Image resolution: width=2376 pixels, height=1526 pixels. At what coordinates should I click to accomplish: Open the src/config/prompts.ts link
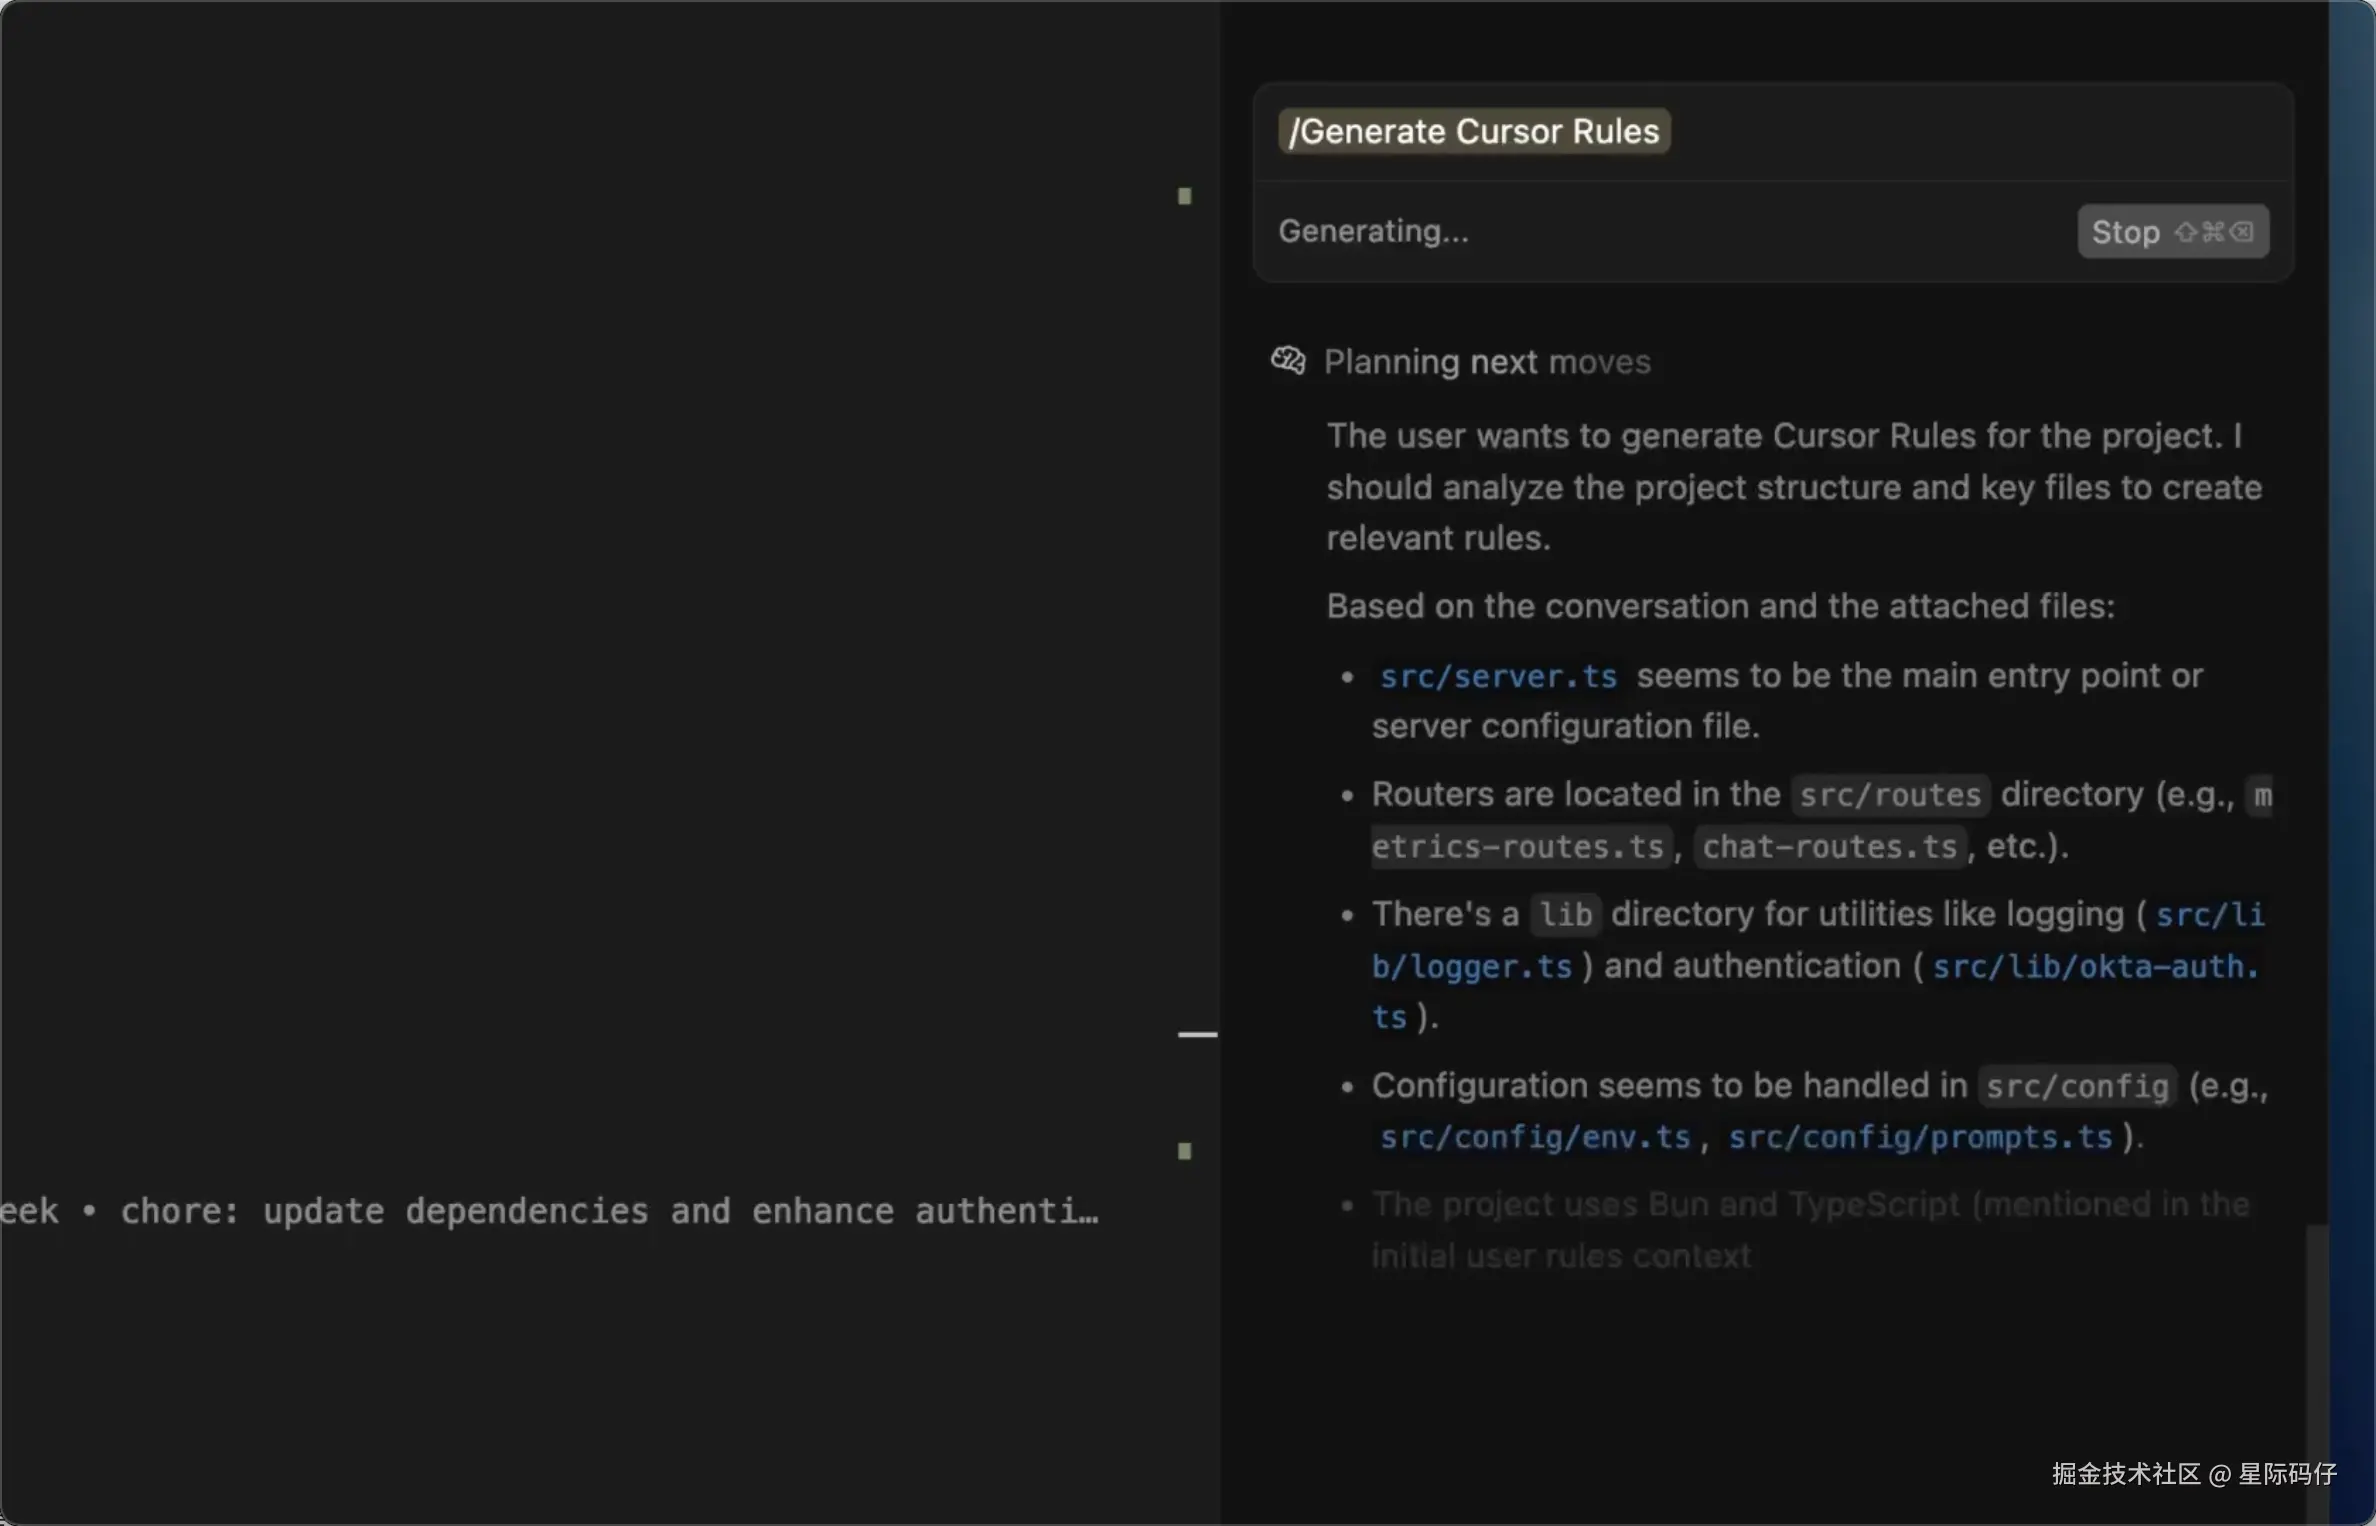pyautogui.click(x=1919, y=1137)
